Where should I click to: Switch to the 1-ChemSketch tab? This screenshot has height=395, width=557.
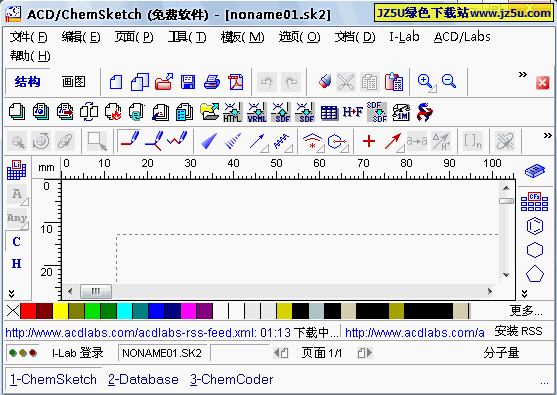click(53, 379)
